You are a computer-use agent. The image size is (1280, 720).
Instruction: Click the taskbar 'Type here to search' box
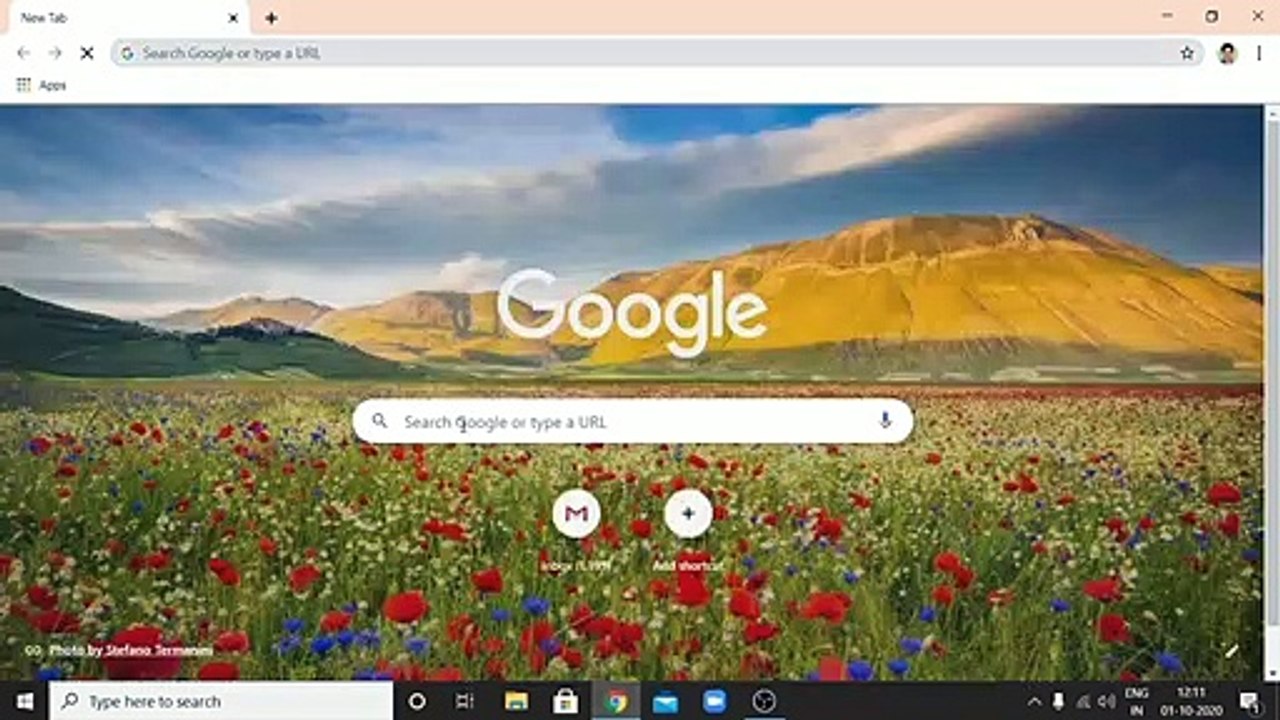click(220, 701)
